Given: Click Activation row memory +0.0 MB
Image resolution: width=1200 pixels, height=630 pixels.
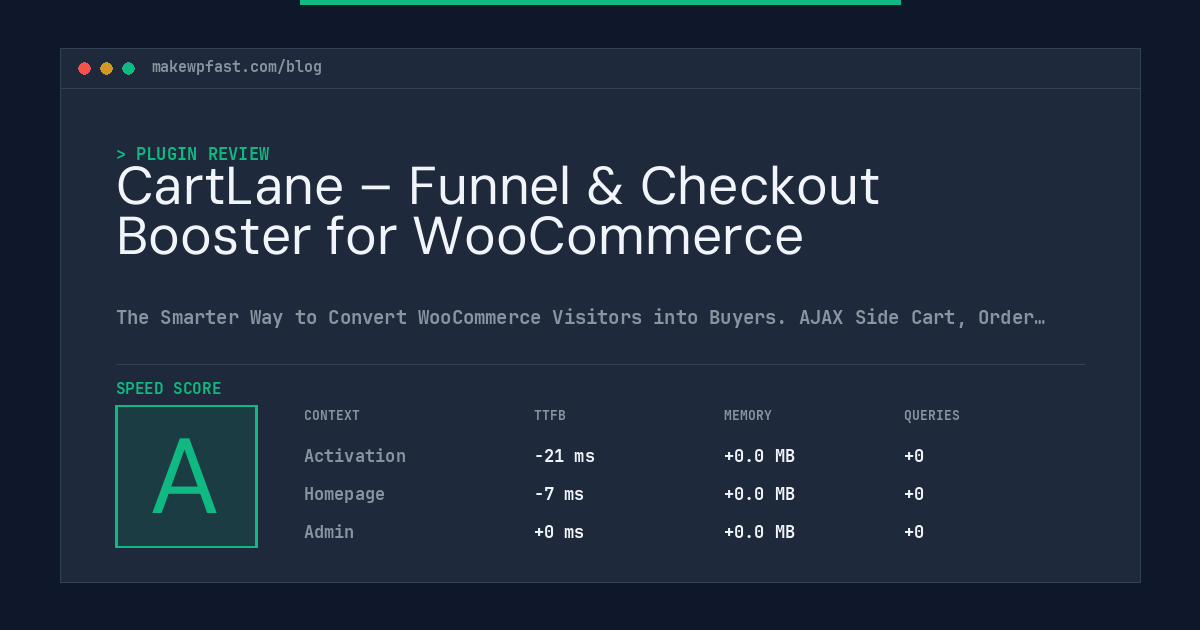Looking at the screenshot, I should (759, 456).
